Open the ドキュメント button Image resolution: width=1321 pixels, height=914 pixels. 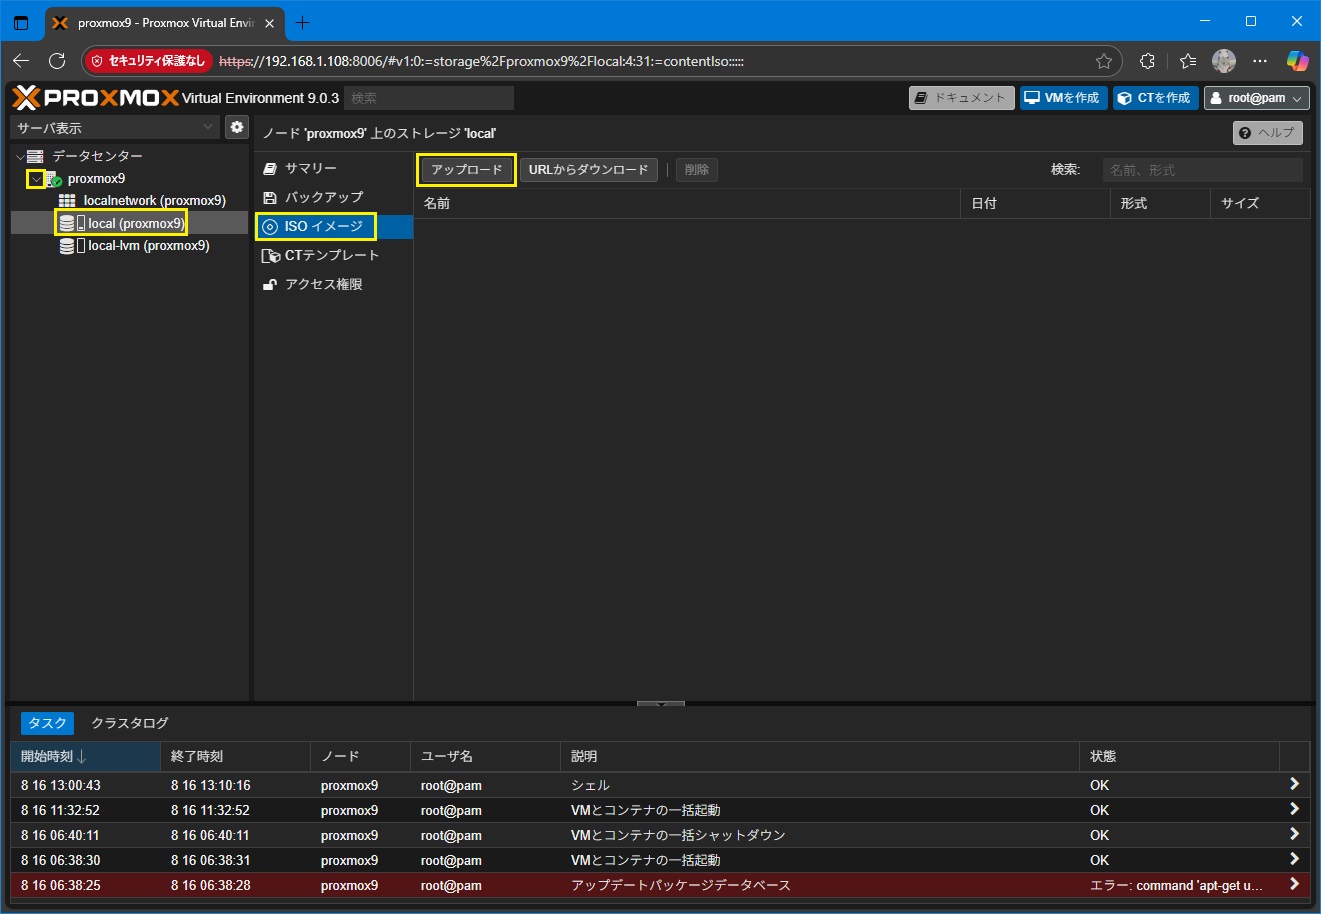962,98
